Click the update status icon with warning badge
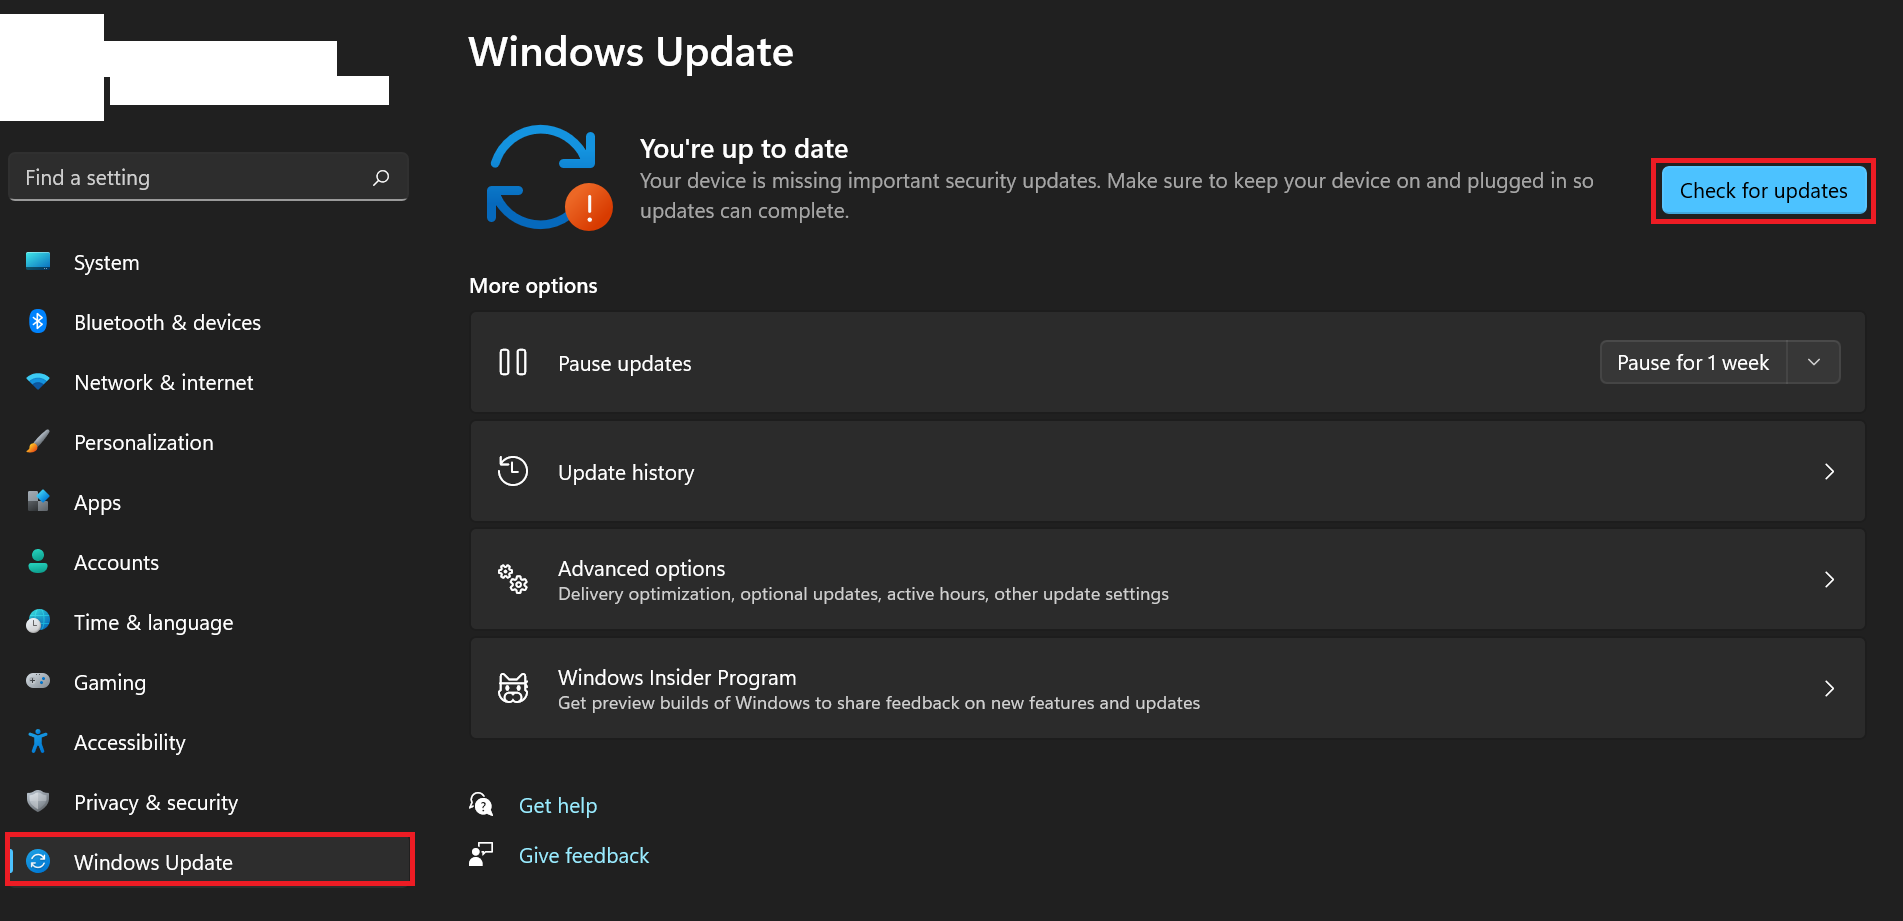The height and width of the screenshot is (921, 1903). pos(549,178)
